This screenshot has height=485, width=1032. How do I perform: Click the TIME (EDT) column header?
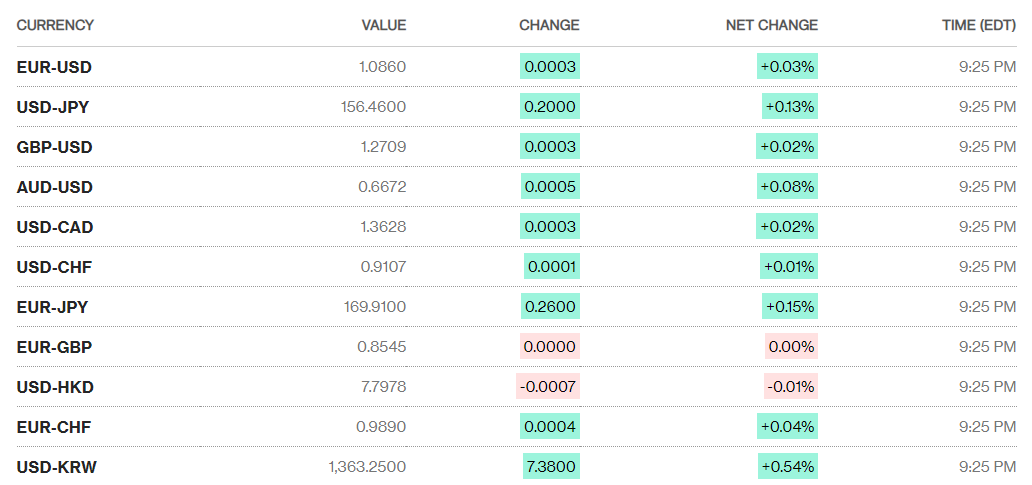(979, 25)
